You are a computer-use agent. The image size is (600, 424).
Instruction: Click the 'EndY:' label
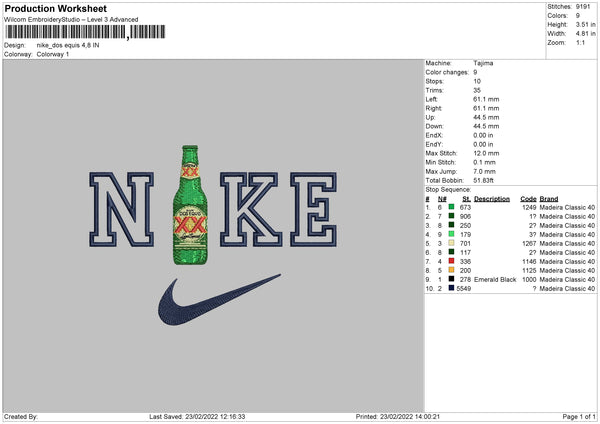click(x=434, y=144)
